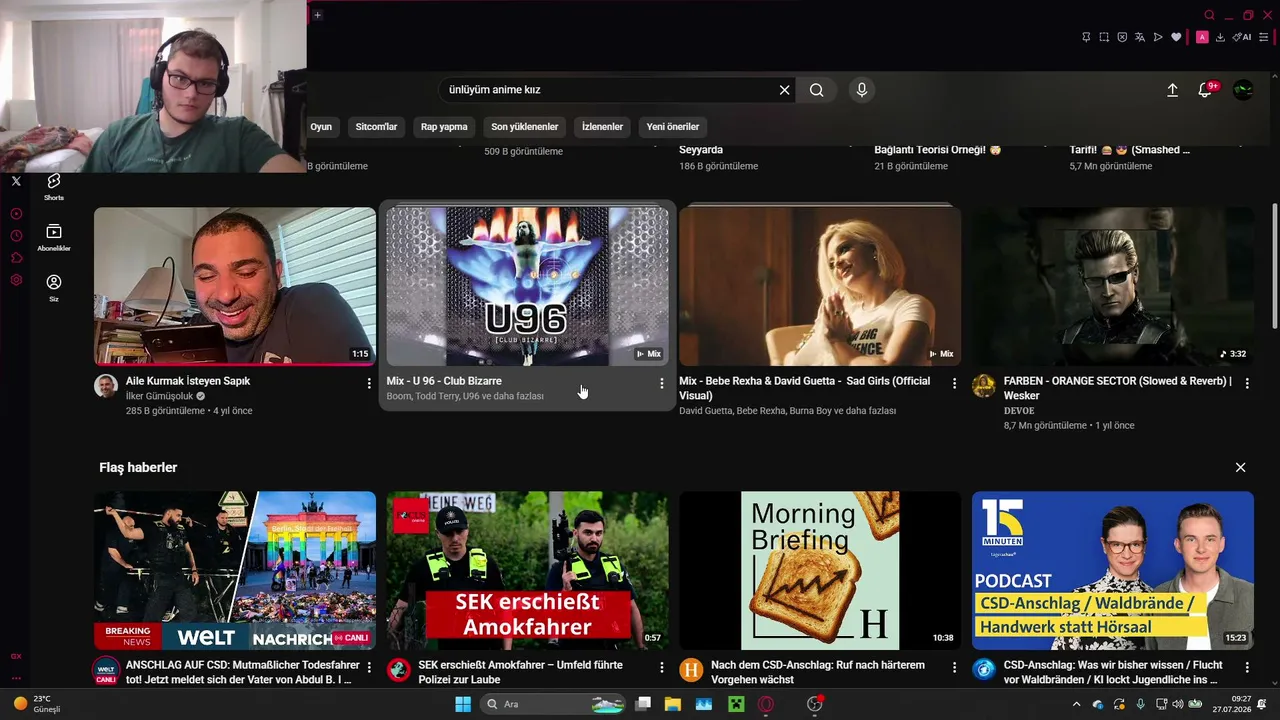The width and height of the screenshot is (1280, 720).
Task: Open options for SEK erschießt Amokfahrer video
Action: click(x=661, y=667)
